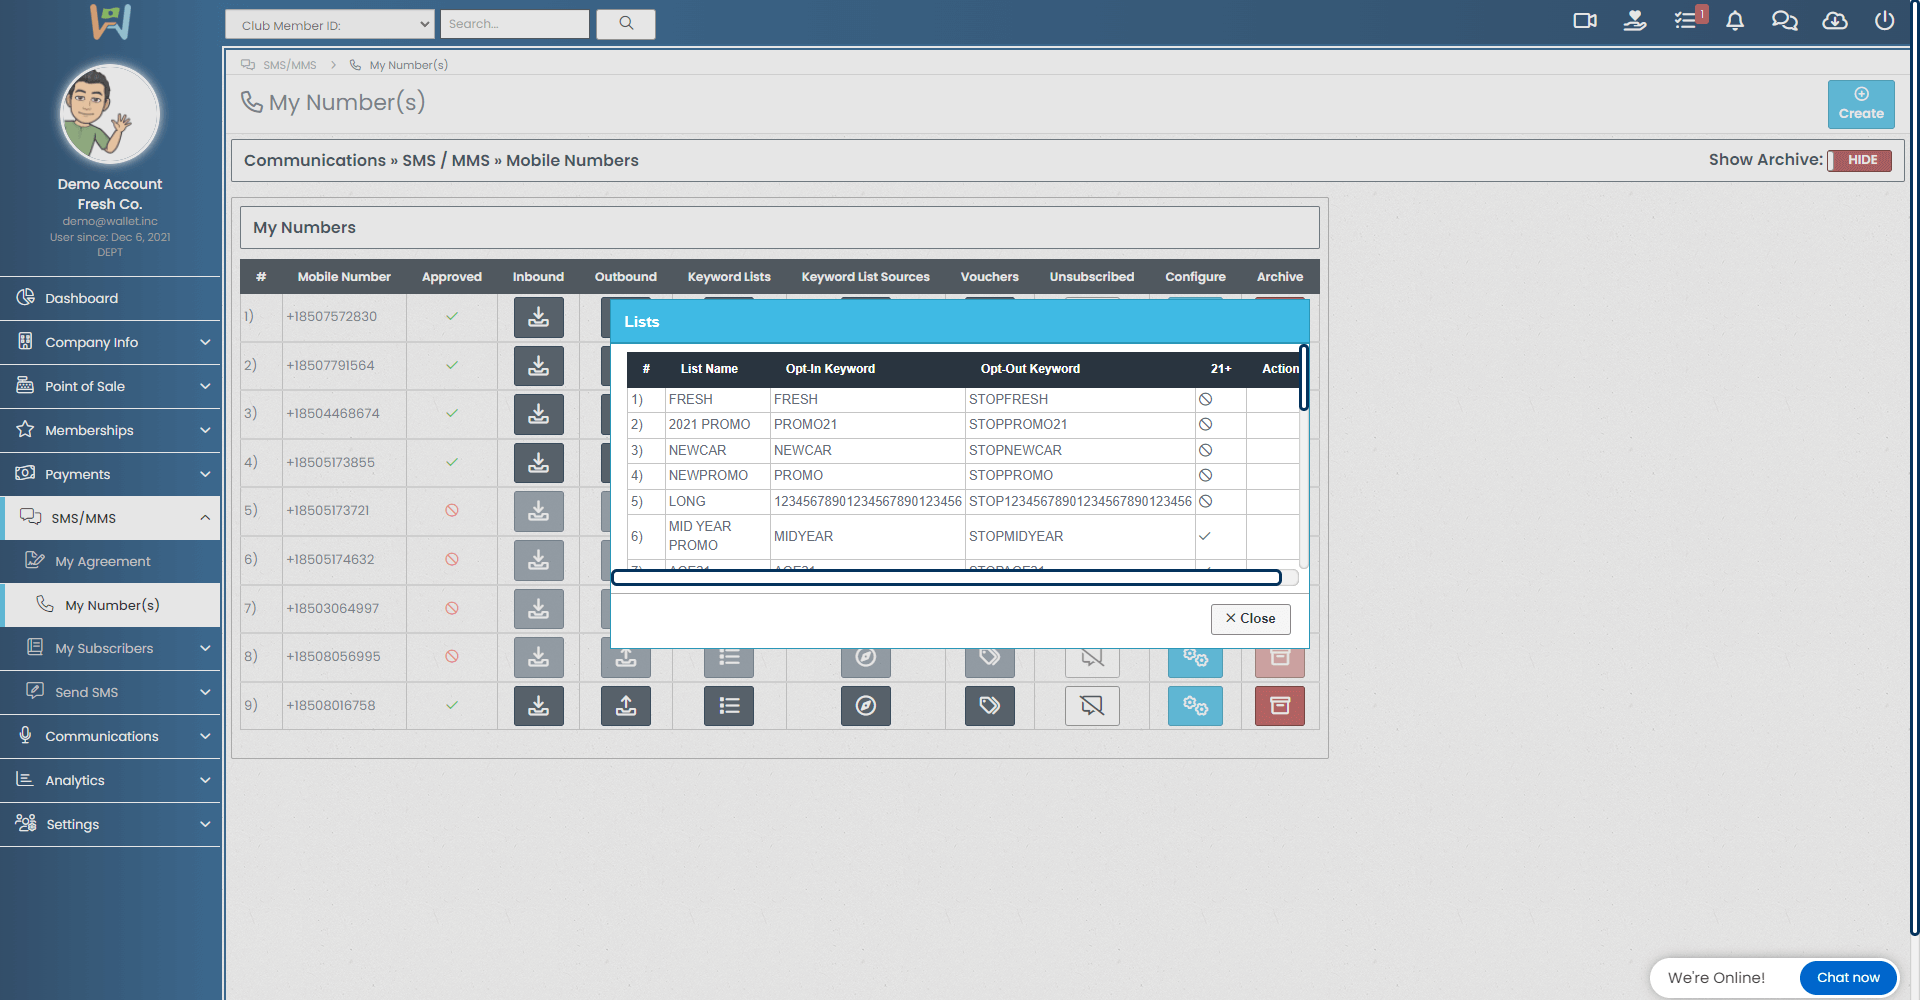Image resolution: width=1920 pixels, height=1000 pixels.
Task: Click the video camera icon in header
Action: (x=1585, y=21)
